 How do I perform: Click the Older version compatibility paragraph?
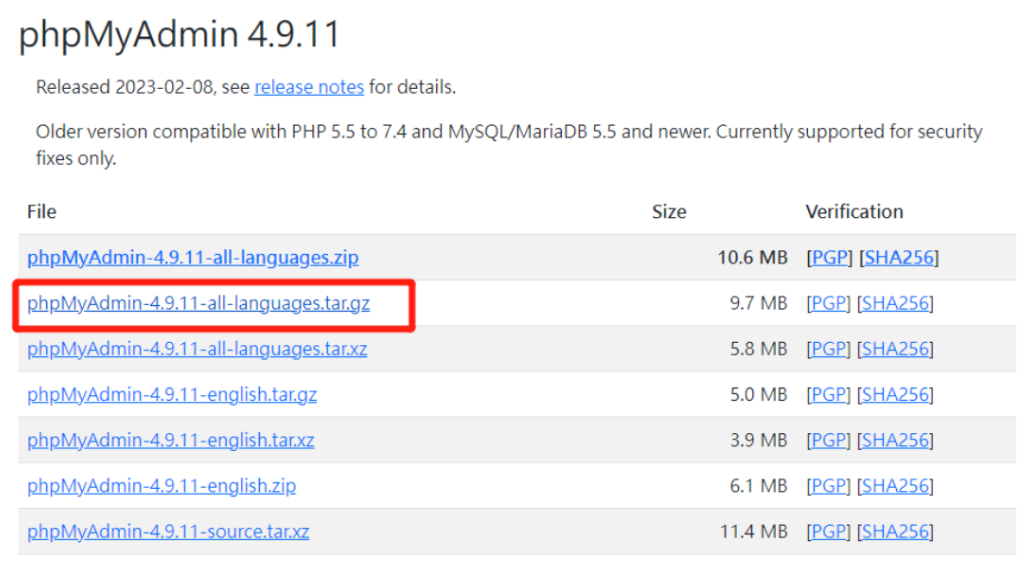pos(509,145)
